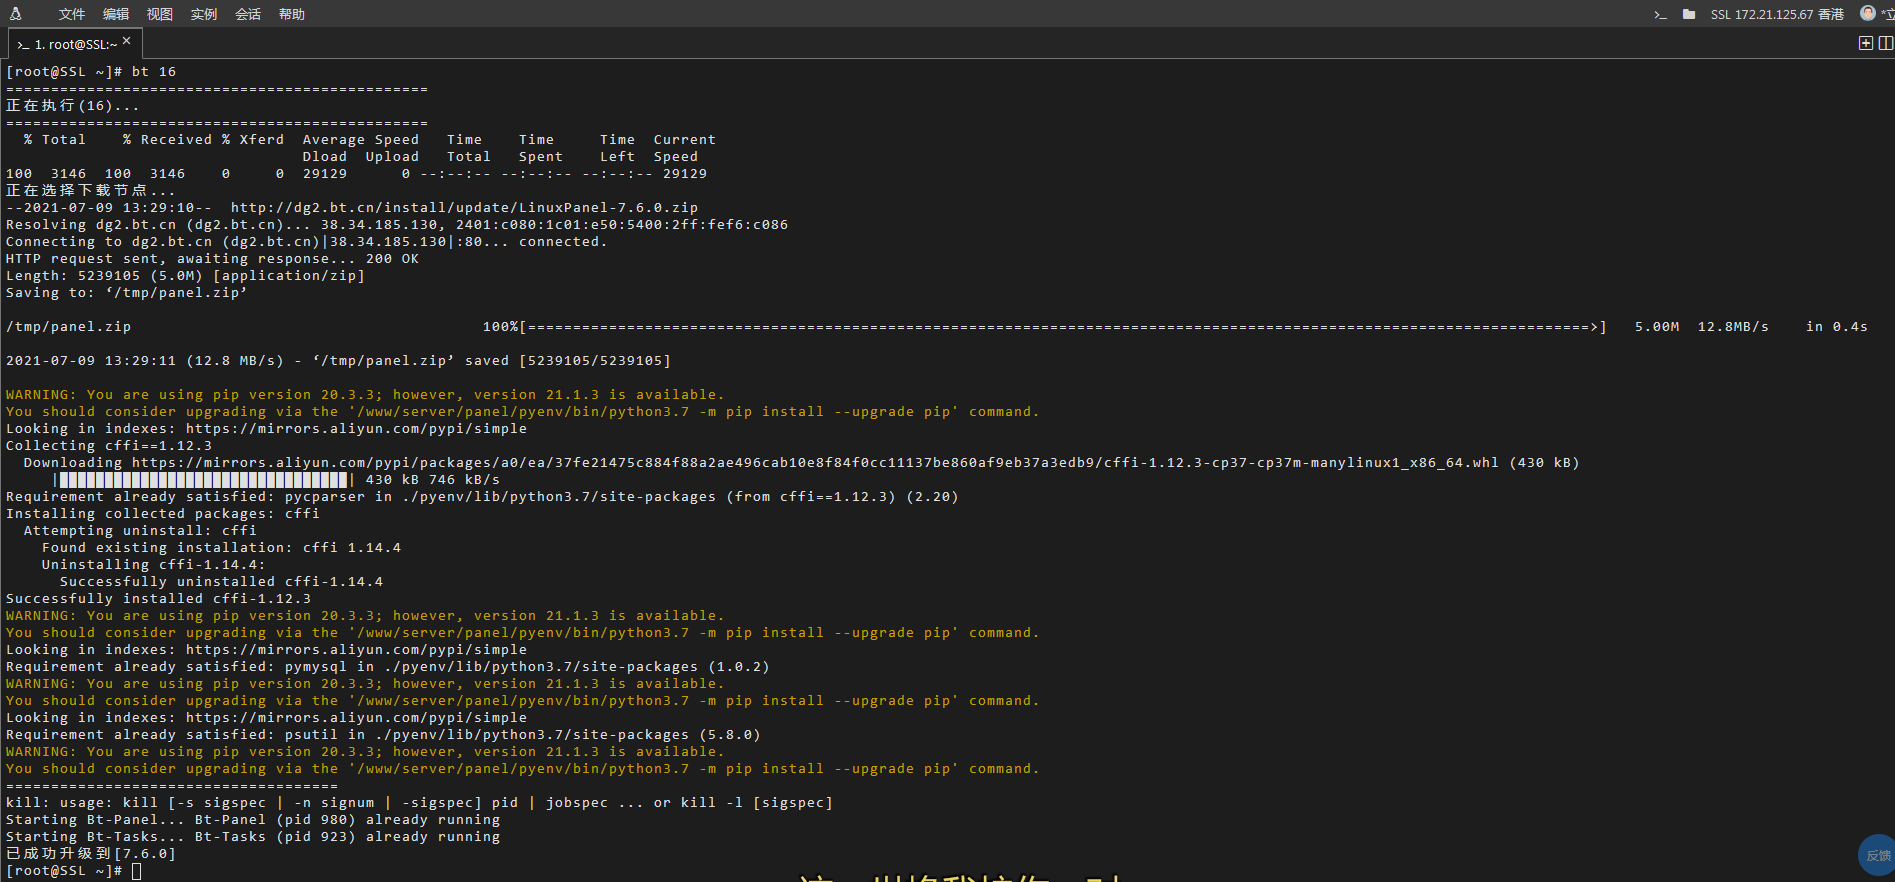
Task: Open the 反馈 feedback button
Action: point(1877,855)
